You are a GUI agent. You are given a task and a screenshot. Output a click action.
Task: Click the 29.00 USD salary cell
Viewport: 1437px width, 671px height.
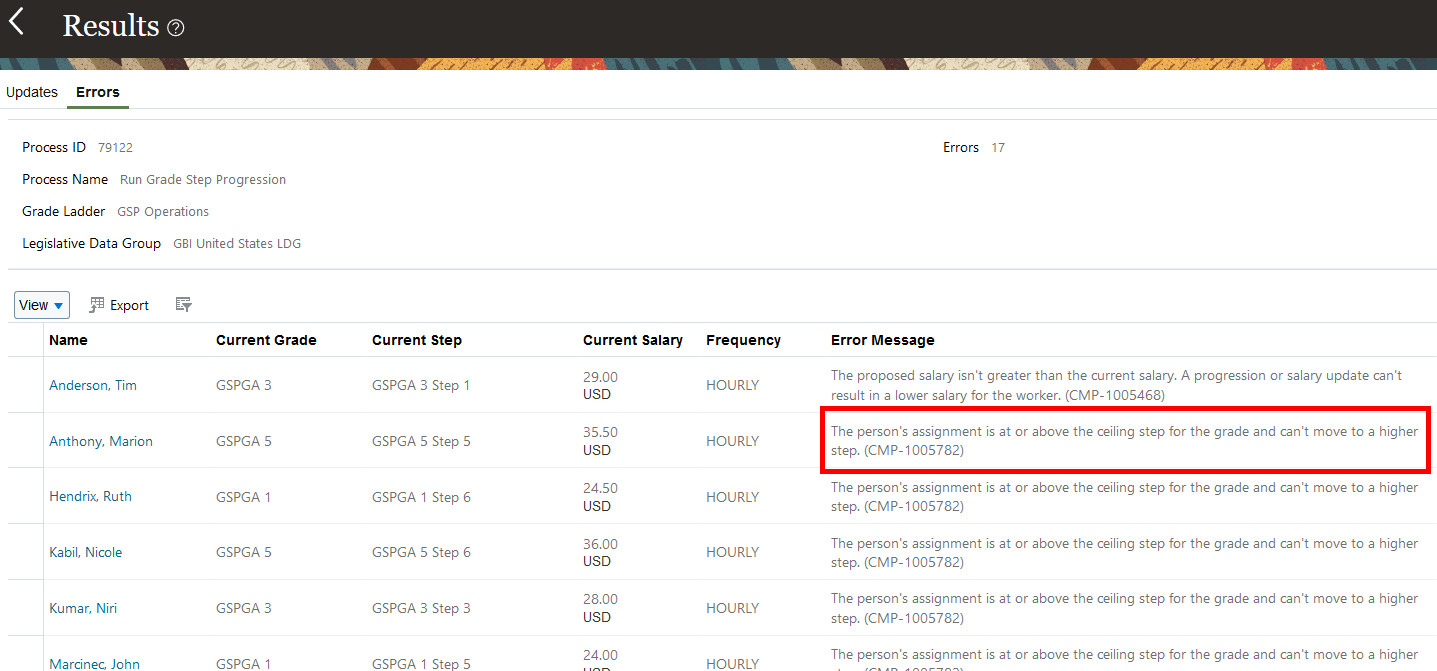600,385
